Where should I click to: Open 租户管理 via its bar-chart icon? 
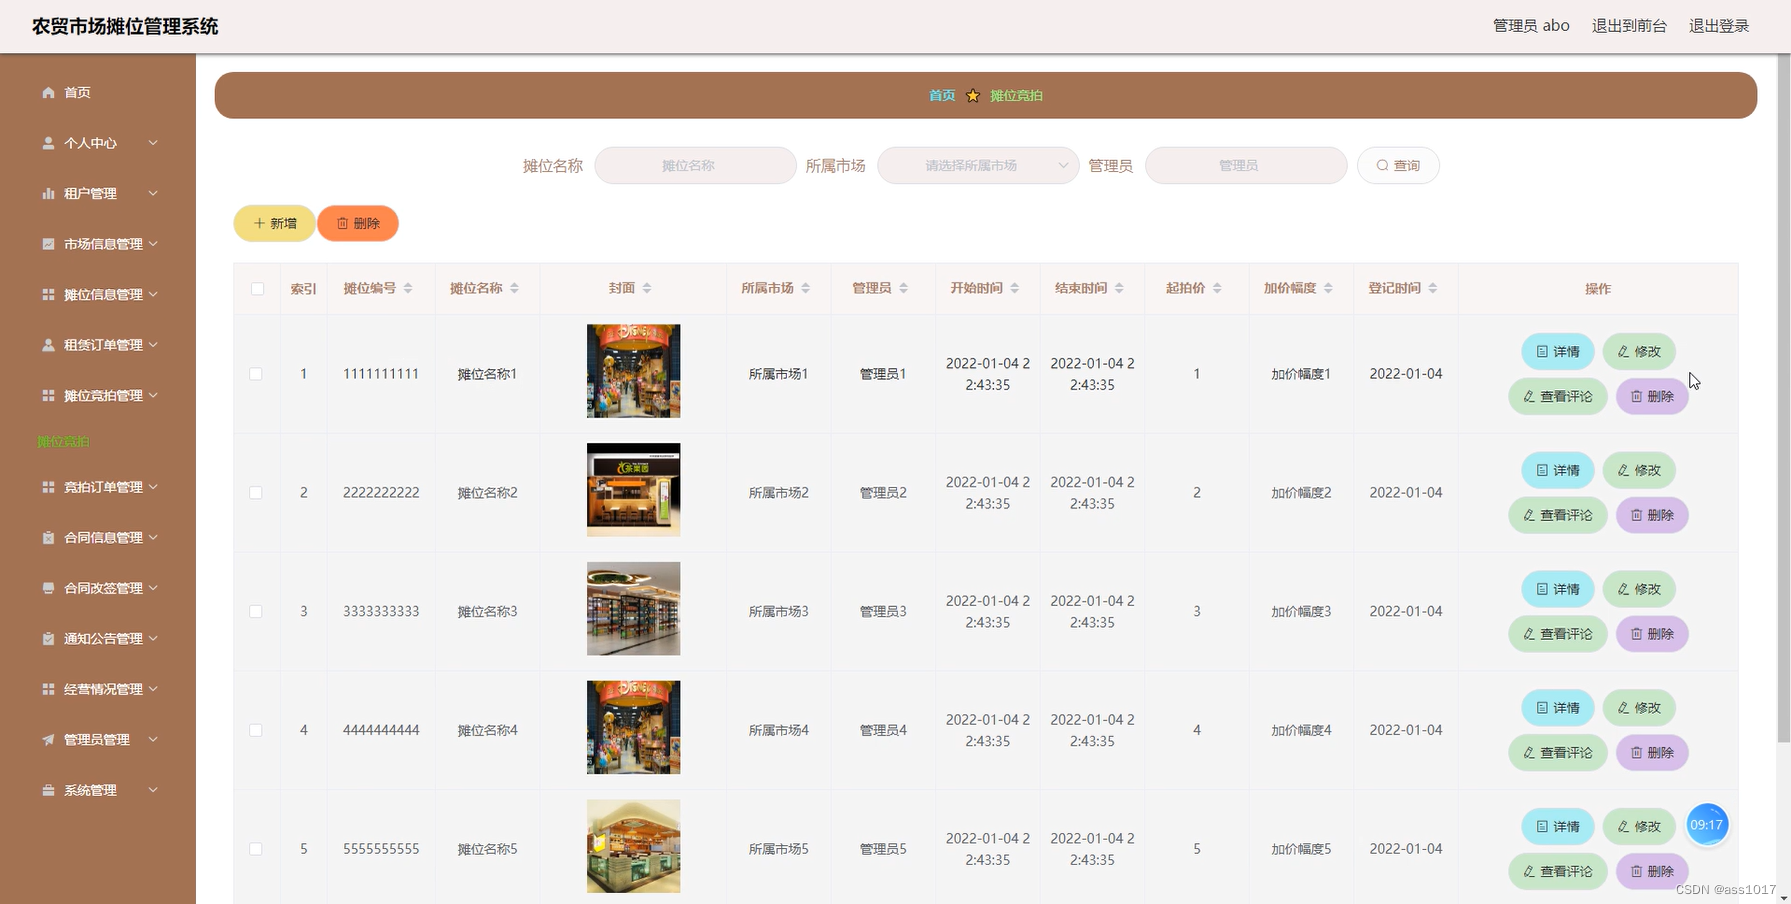[47, 193]
